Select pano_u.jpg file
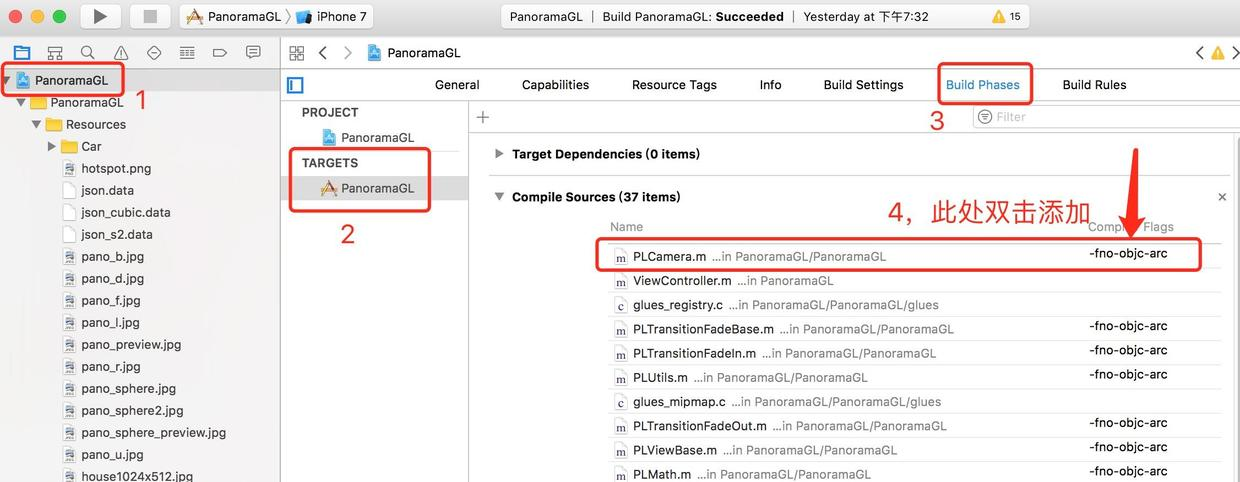 click(x=112, y=454)
